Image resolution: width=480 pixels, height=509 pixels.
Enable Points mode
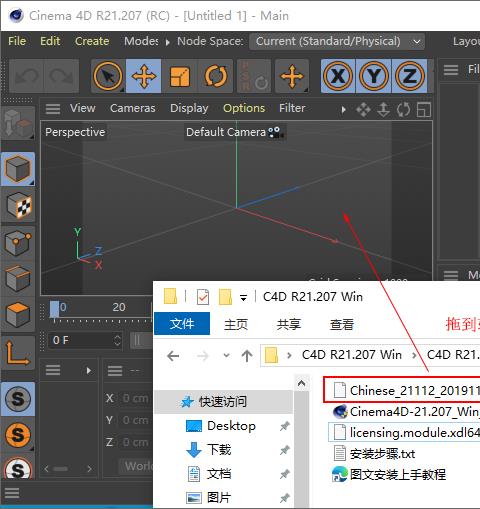pos(18,242)
